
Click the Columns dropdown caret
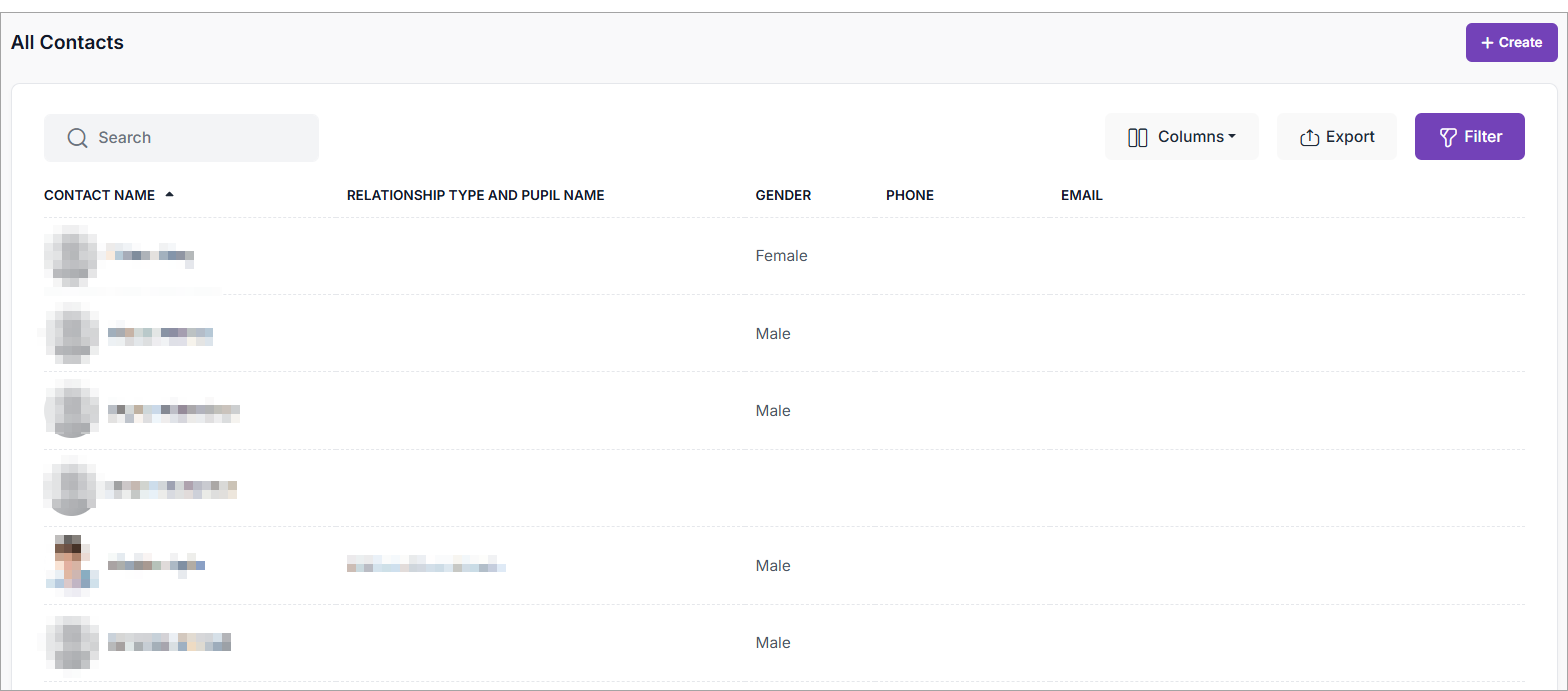coord(1232,137)
